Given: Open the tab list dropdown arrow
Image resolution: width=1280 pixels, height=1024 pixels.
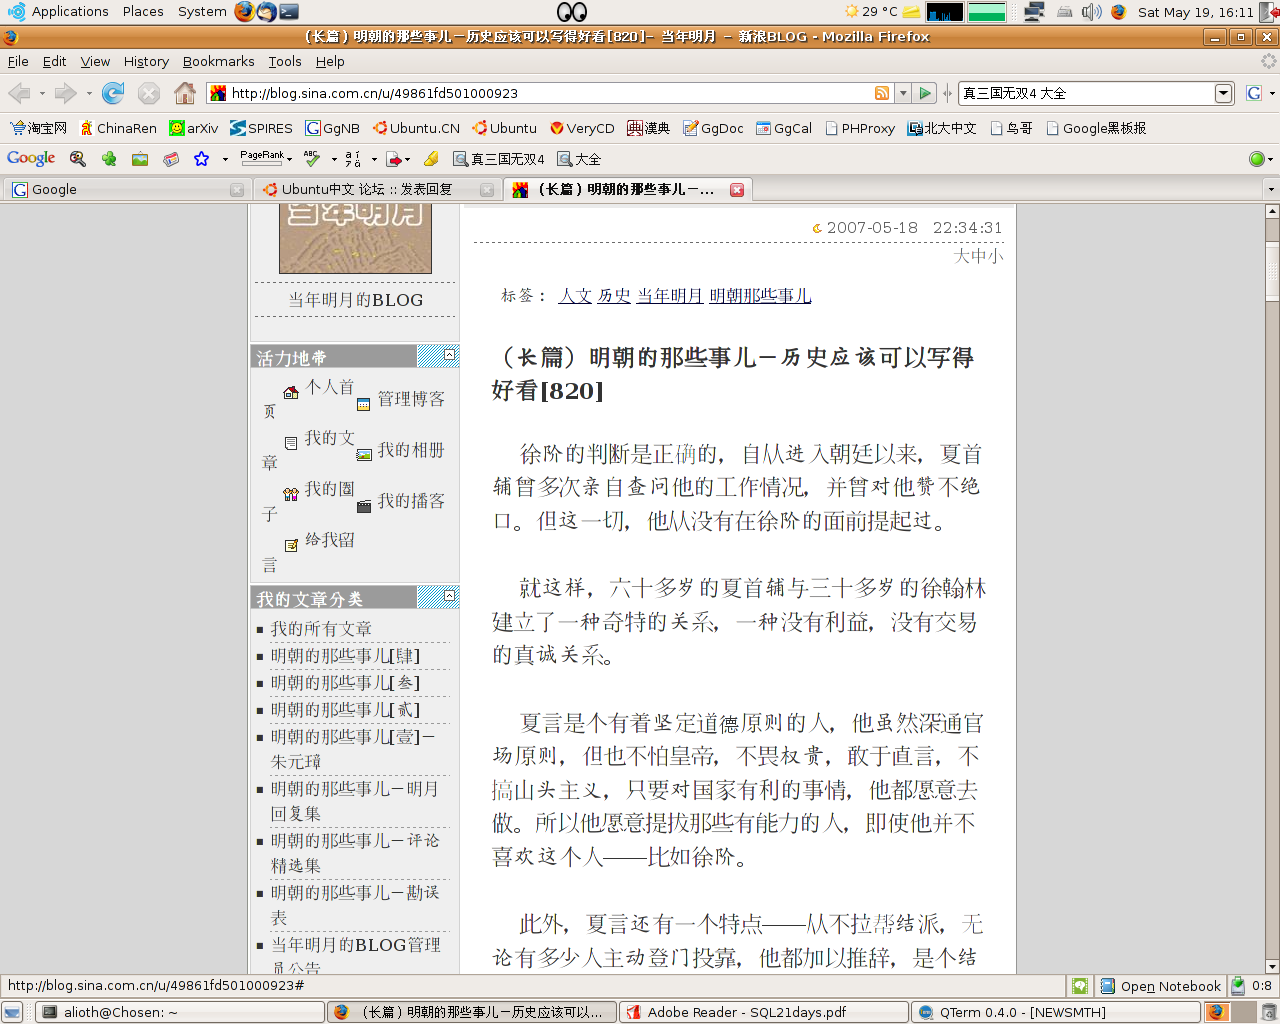Looking at the screenshot, I should (x=1271, y=189).
